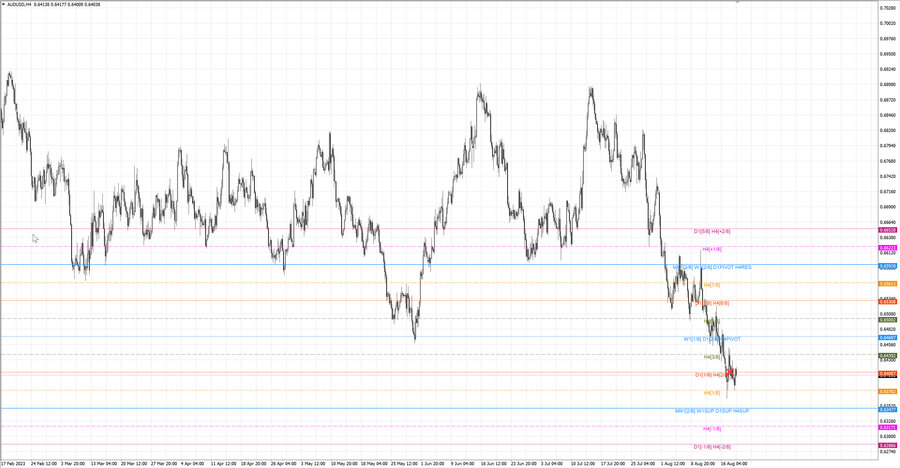900x468 pixels.
Task: Click the magenta "H4[-1/8]" line label
Action: (x=712, y=428)
